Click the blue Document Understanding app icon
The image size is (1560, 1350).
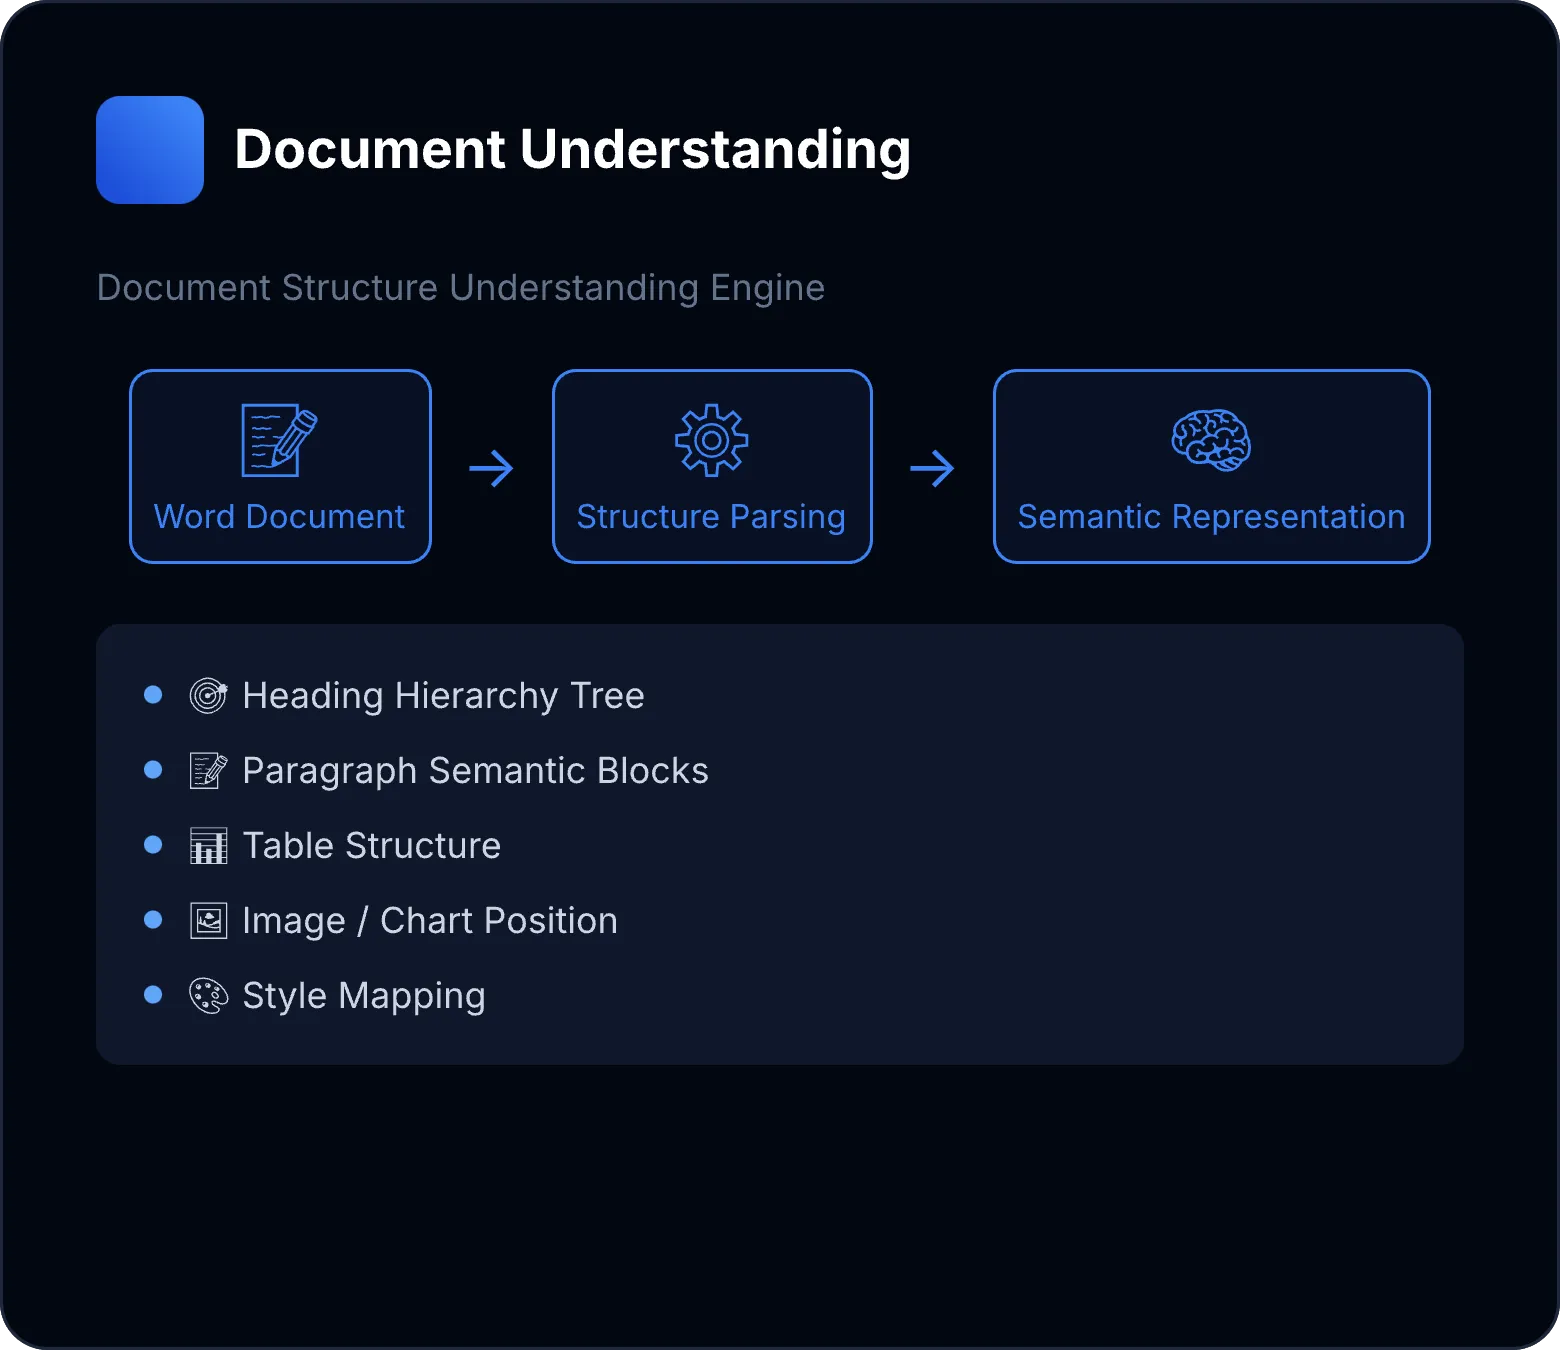click(x=150, y=149)
